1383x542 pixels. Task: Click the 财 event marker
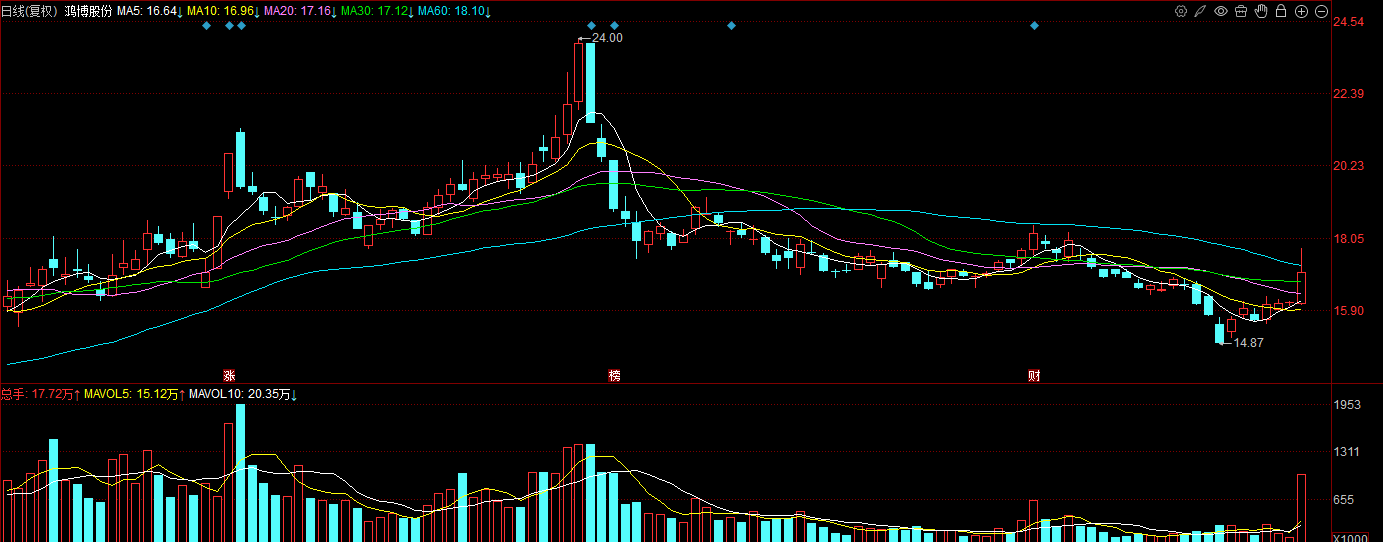click(x=1034, y=375)
